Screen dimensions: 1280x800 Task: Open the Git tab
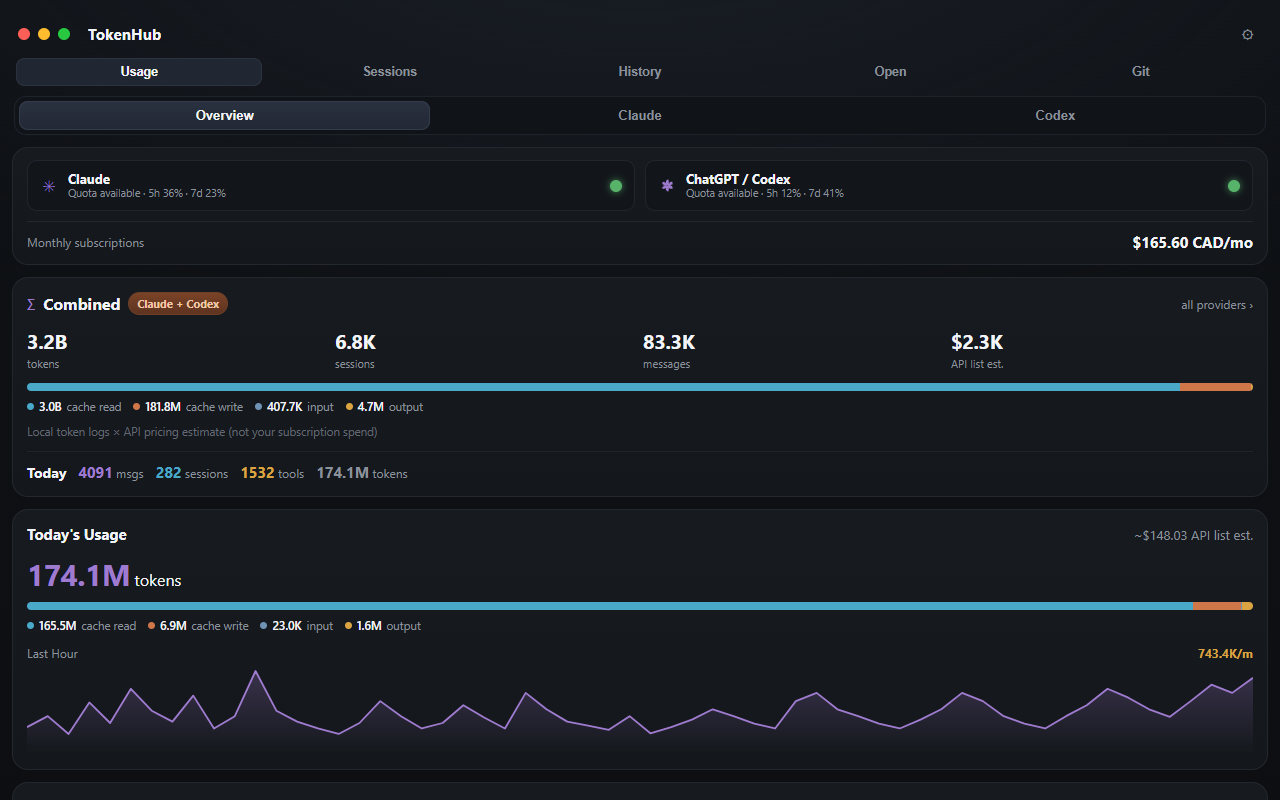click(1141, 72)
